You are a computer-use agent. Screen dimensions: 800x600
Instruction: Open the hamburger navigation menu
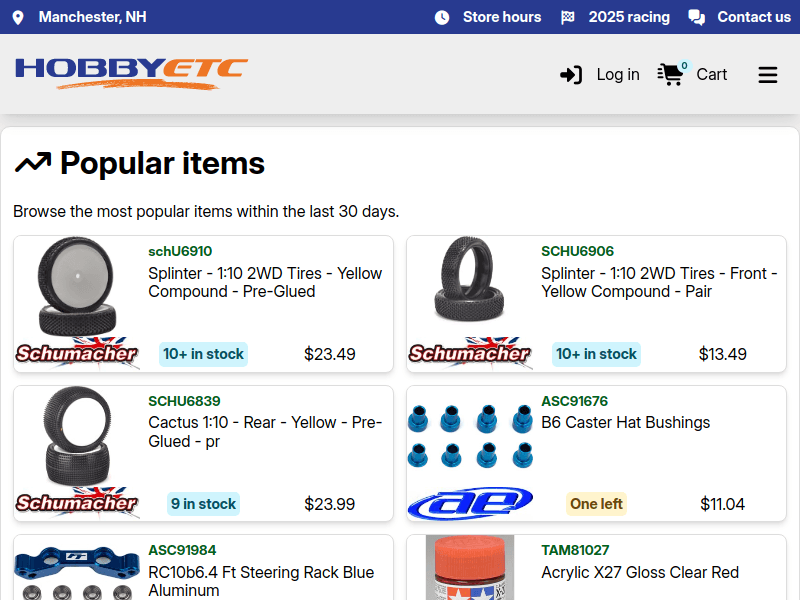[768, 75]
